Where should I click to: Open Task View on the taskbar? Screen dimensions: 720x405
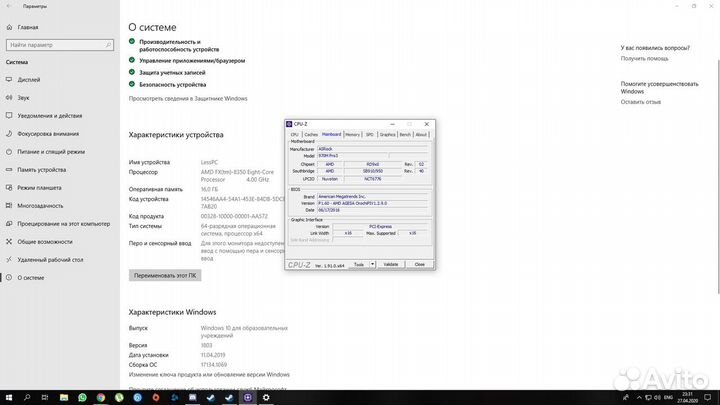(45, 397)
